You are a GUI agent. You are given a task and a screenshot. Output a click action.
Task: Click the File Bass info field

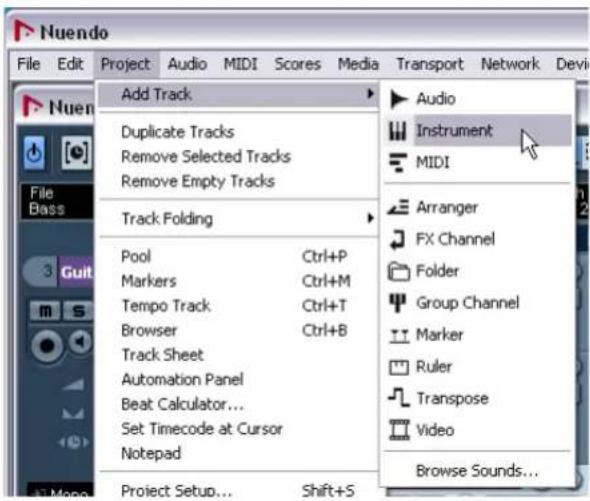pos(56,201)
